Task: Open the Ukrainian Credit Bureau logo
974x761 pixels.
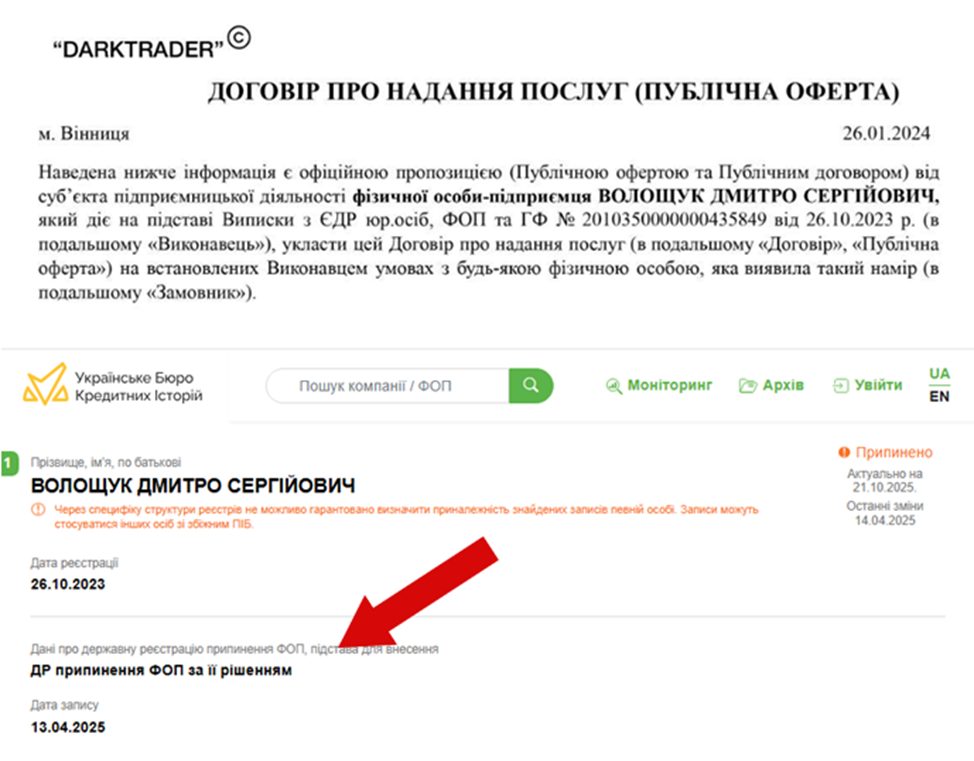Action: click(45, 385)
